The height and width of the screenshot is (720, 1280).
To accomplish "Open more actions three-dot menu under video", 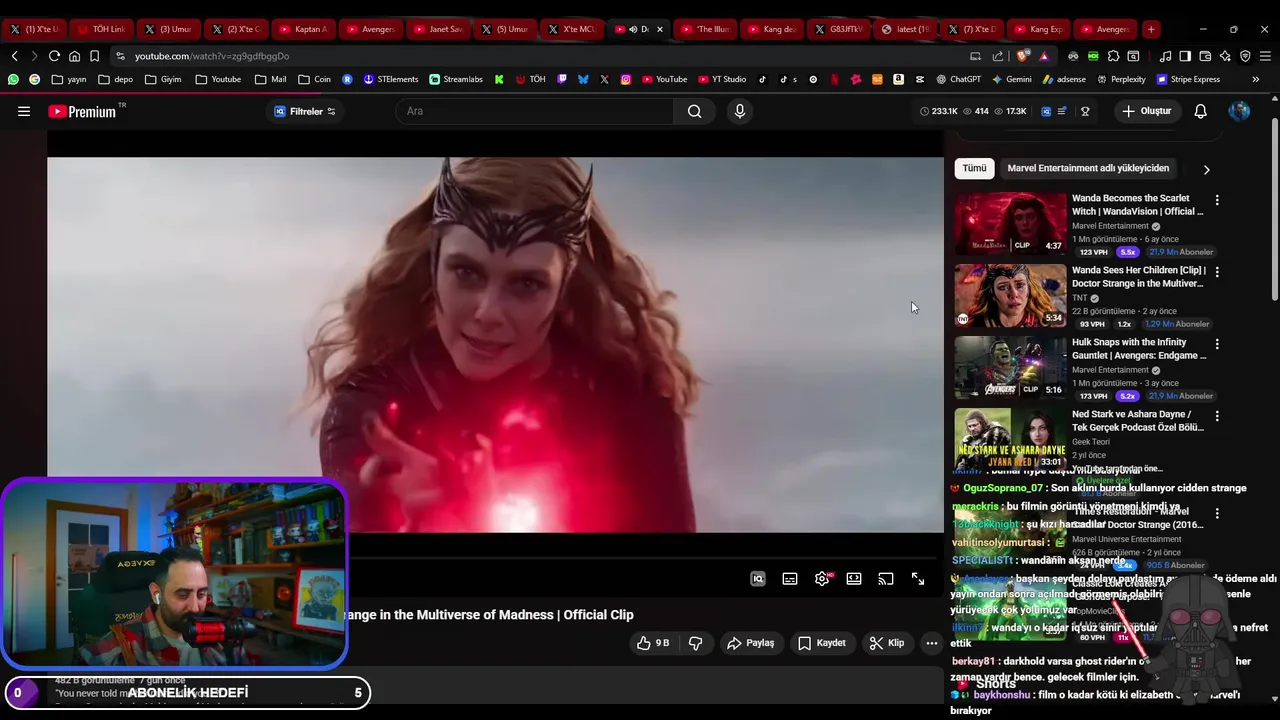I will 932,643.
